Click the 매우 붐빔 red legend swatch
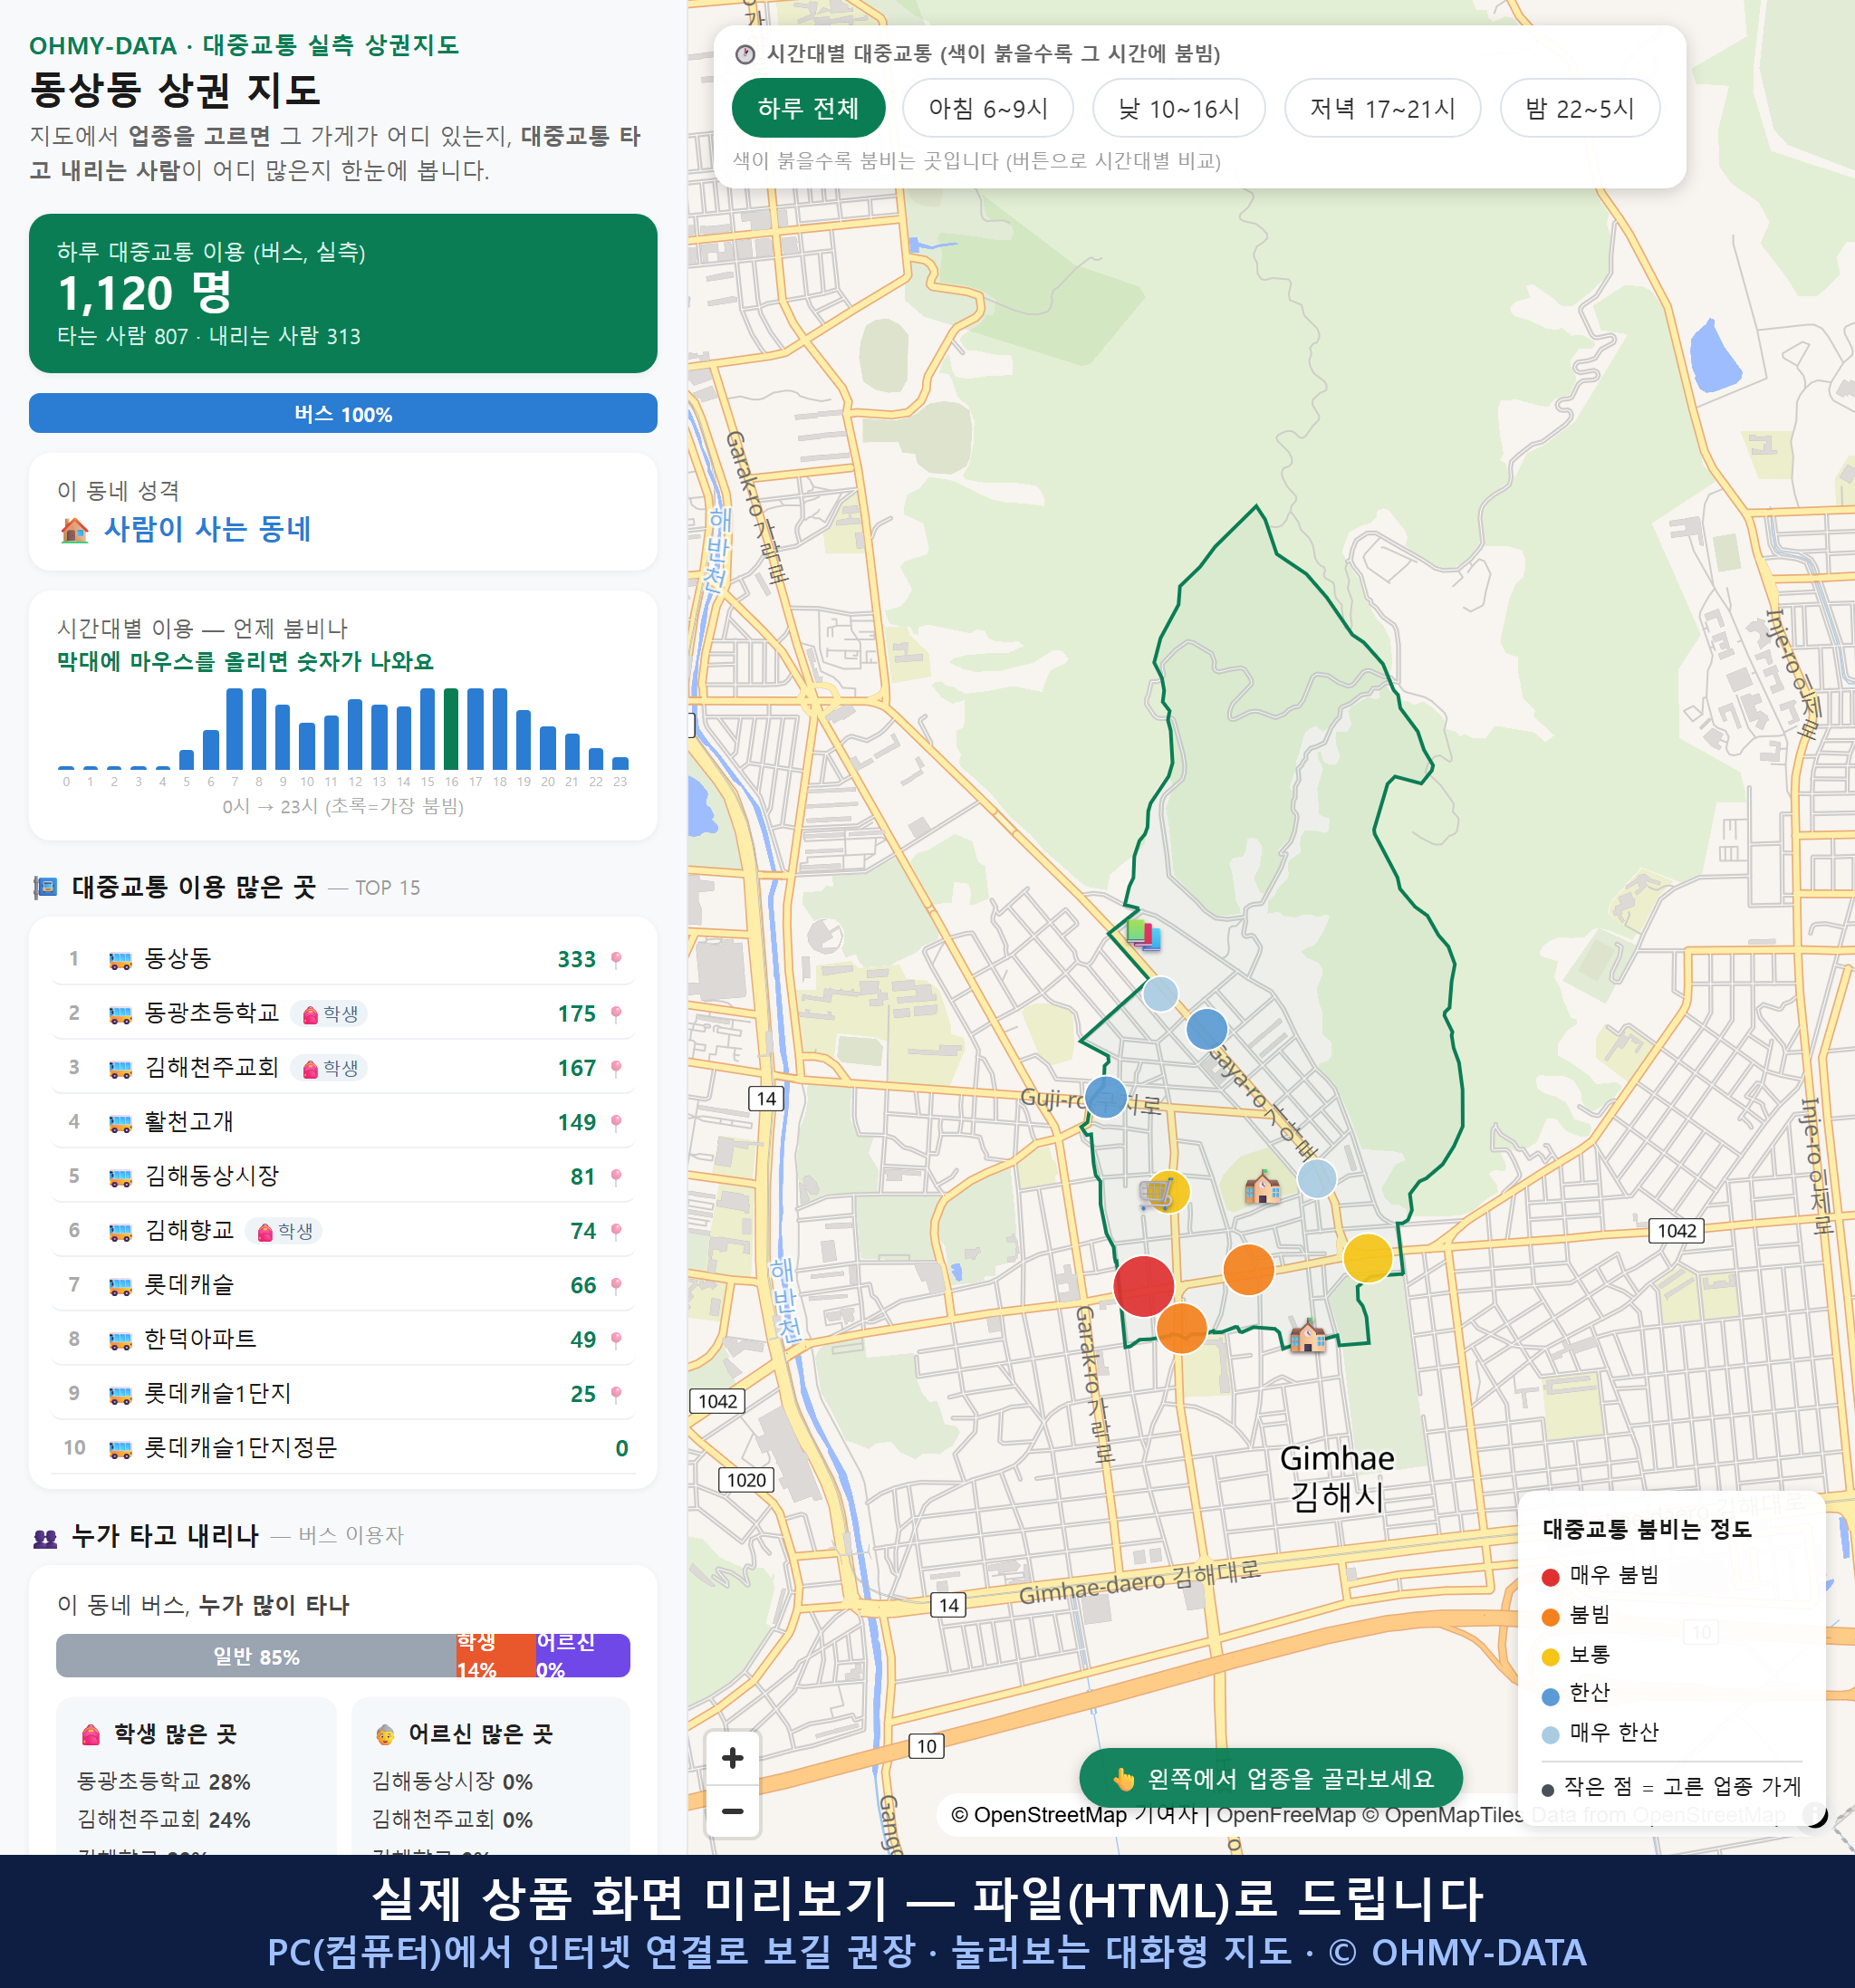 (1550, 1577)
